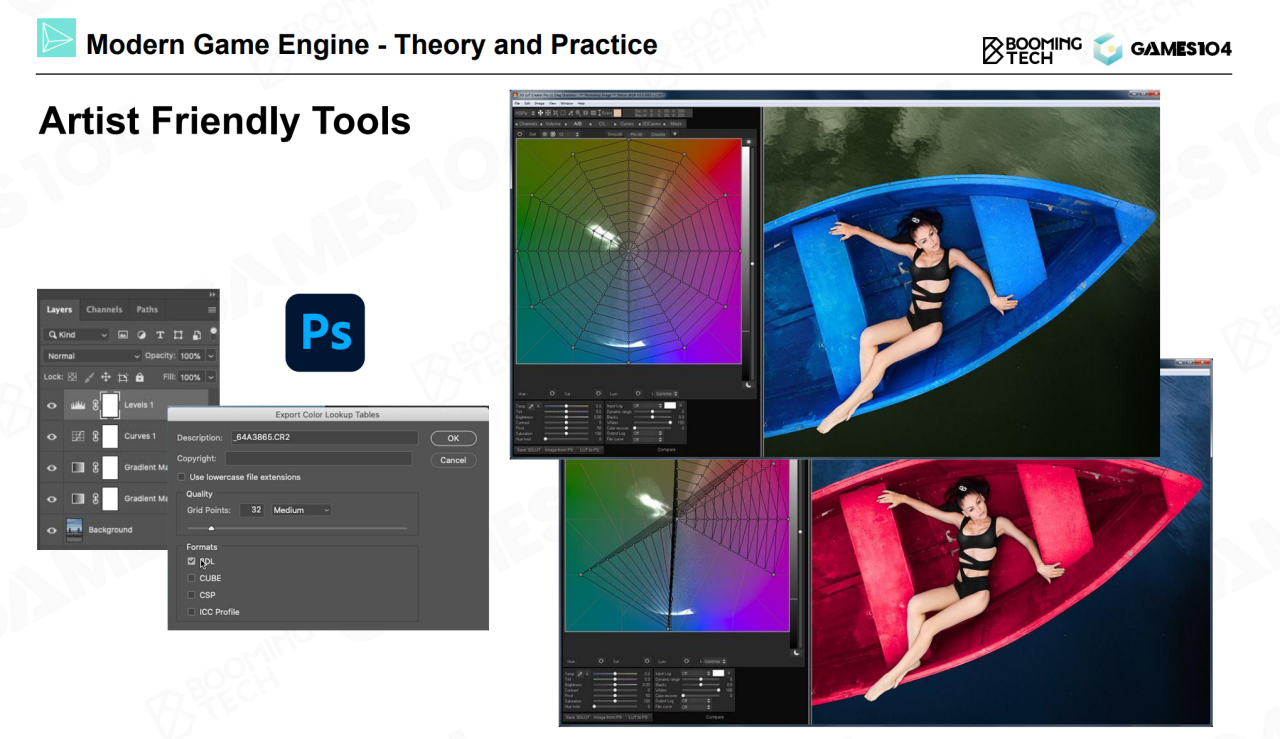The image size is (1280, 739).
Task: Click the pixel layer filter icon
Action: coord(123,335)
